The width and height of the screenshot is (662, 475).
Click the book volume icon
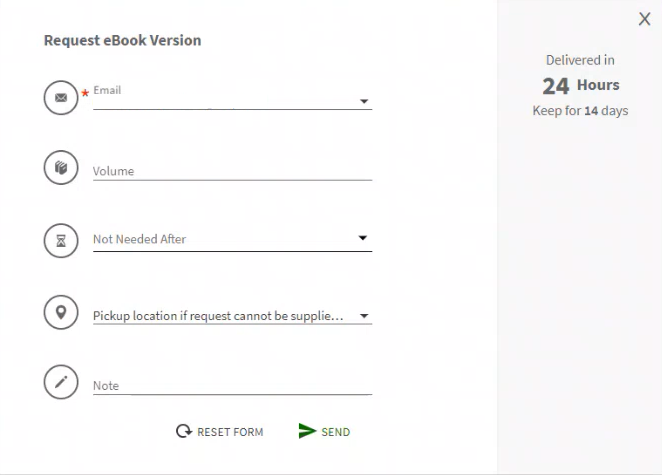click(60, 167)
